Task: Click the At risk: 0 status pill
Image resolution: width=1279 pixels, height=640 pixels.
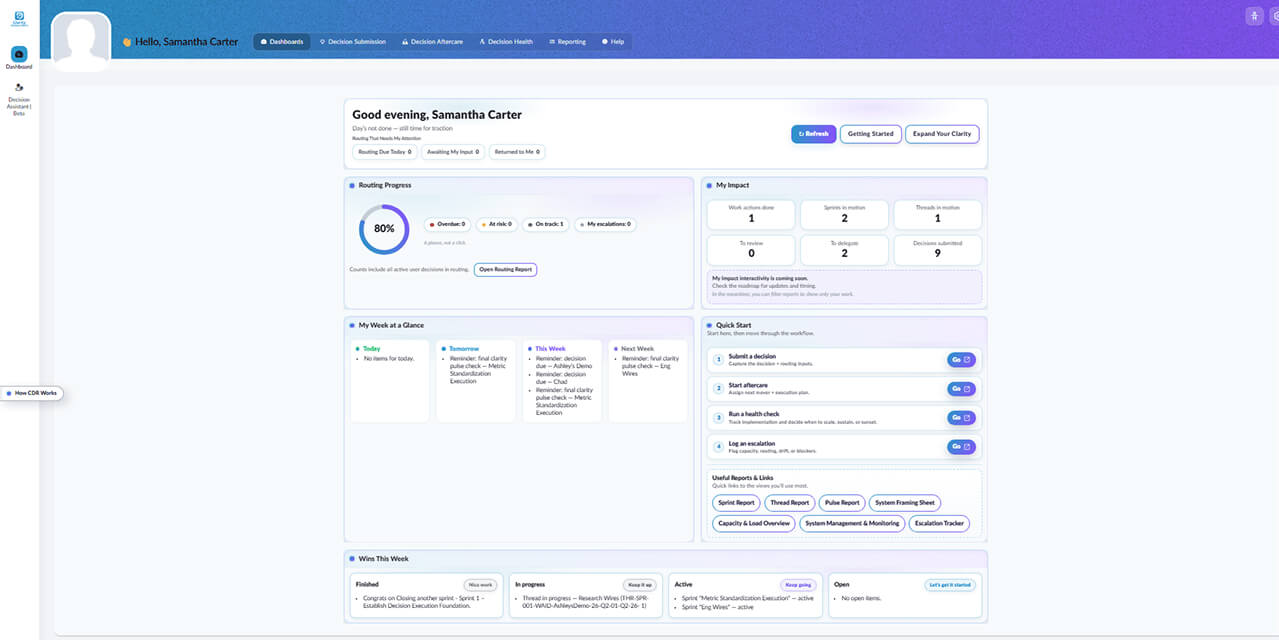Action: pos(496,224)
